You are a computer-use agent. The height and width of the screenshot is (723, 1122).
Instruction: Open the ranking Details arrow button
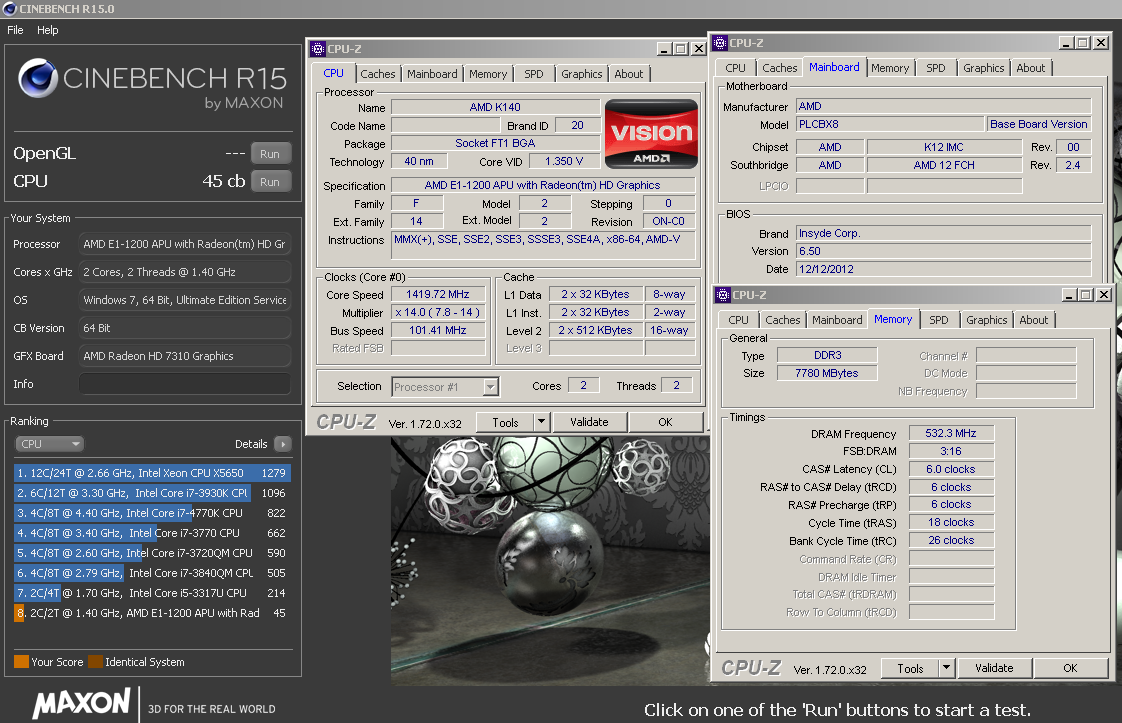[283, 444]
